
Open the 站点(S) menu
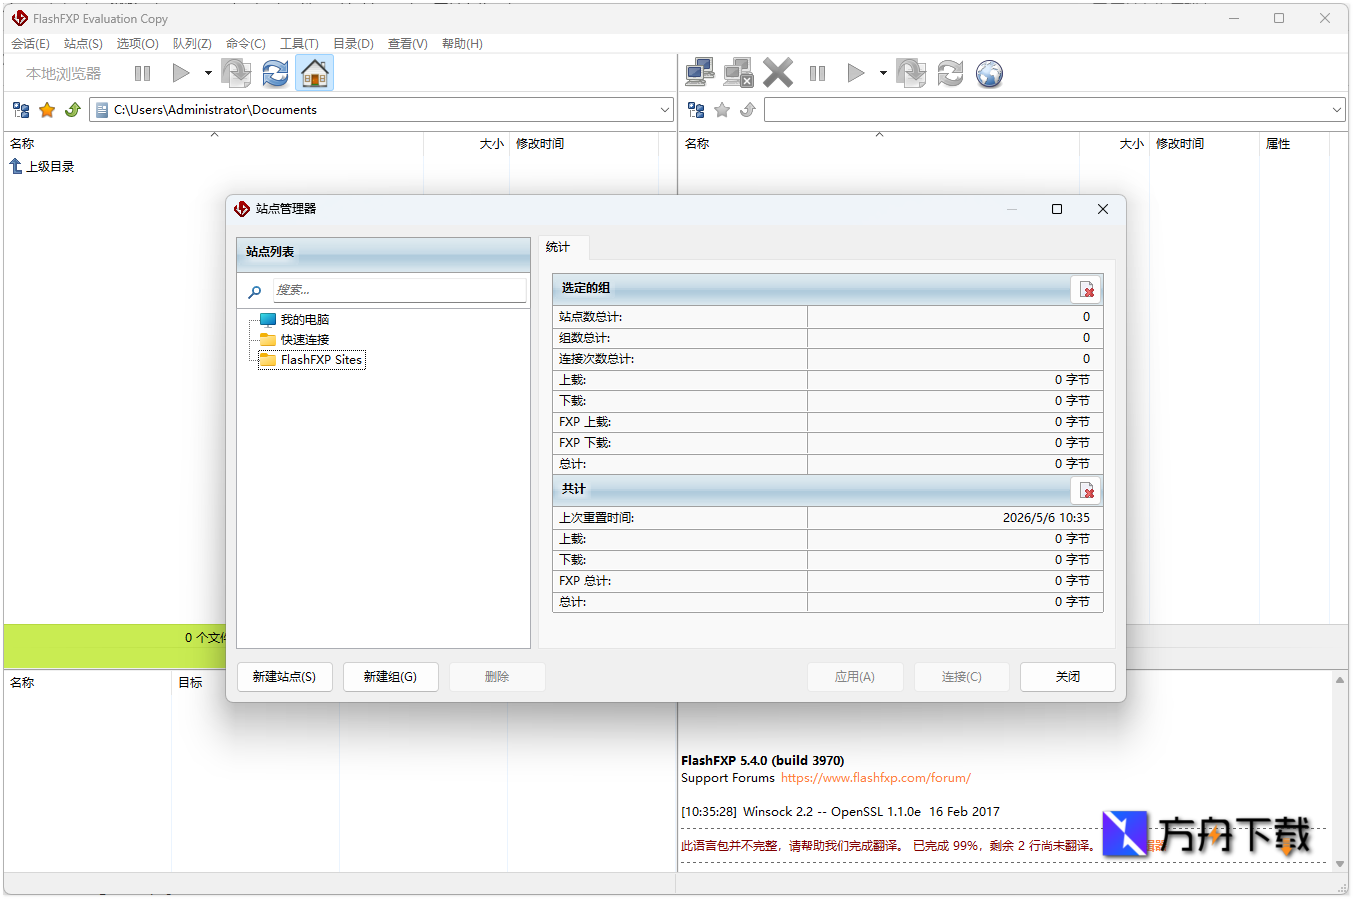tap(83, 44)
